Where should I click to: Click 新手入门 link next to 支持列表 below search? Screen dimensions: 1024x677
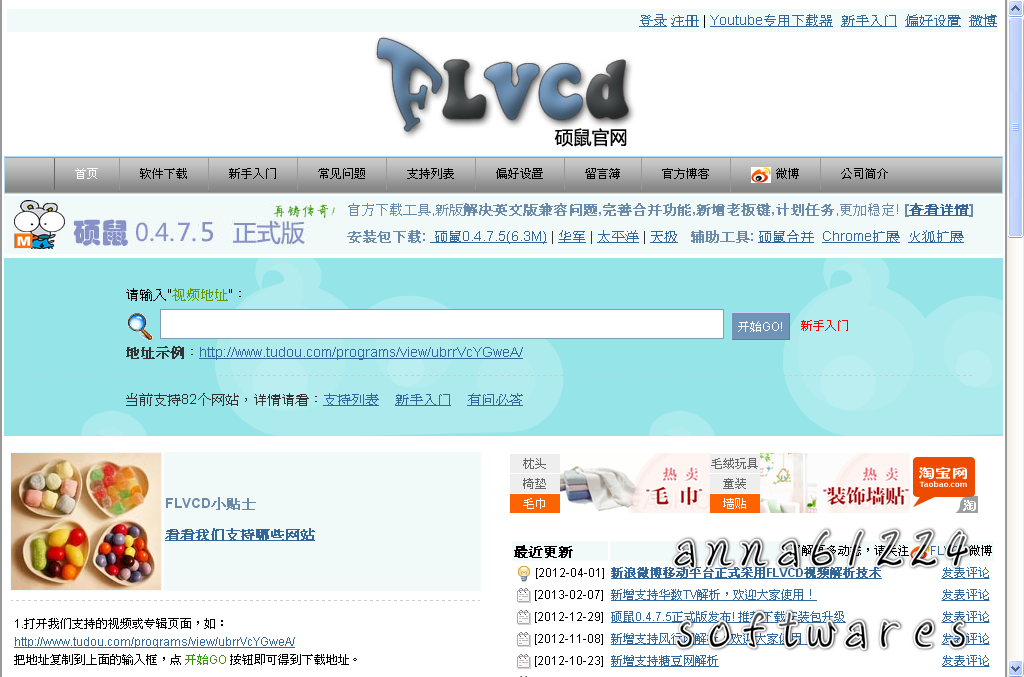pyautogui.click(x=423, y=400)
